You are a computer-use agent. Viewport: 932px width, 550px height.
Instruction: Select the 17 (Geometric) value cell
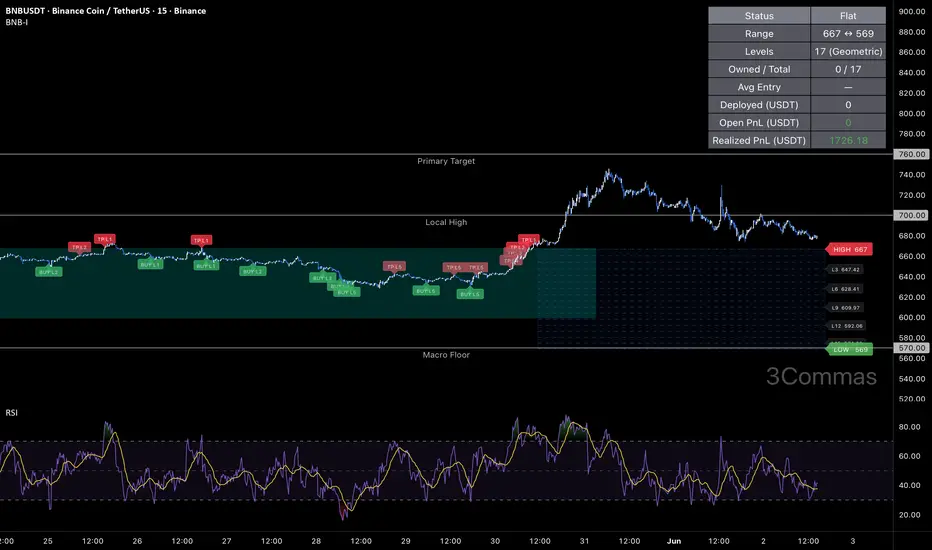tap(848, 51)
